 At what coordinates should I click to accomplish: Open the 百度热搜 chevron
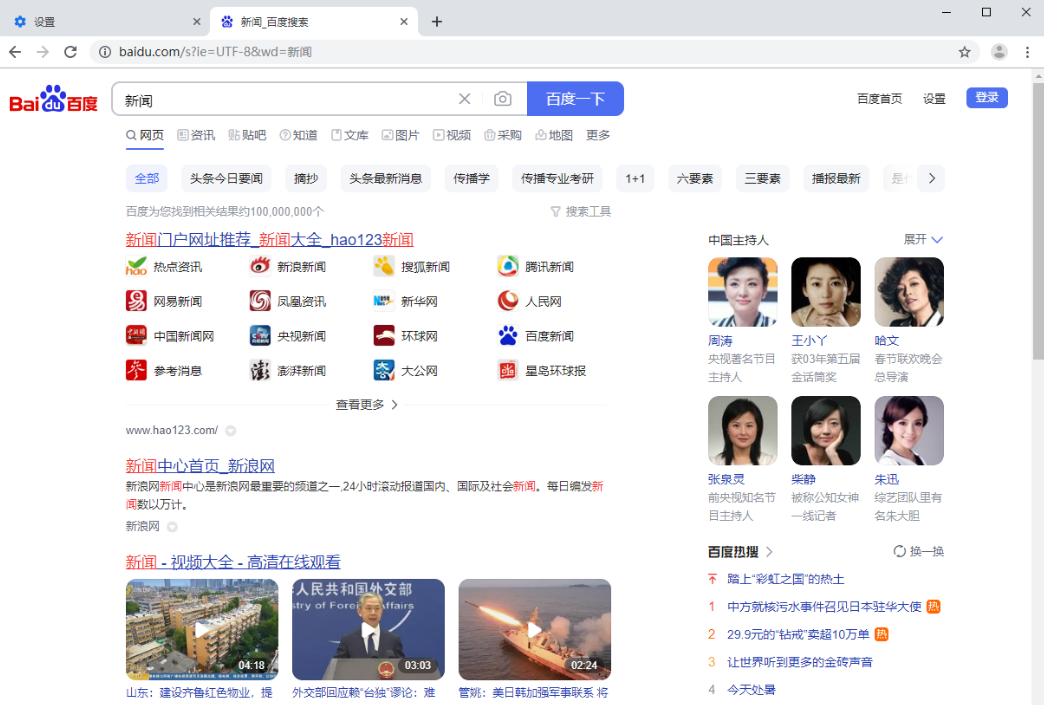click(769, 552)
